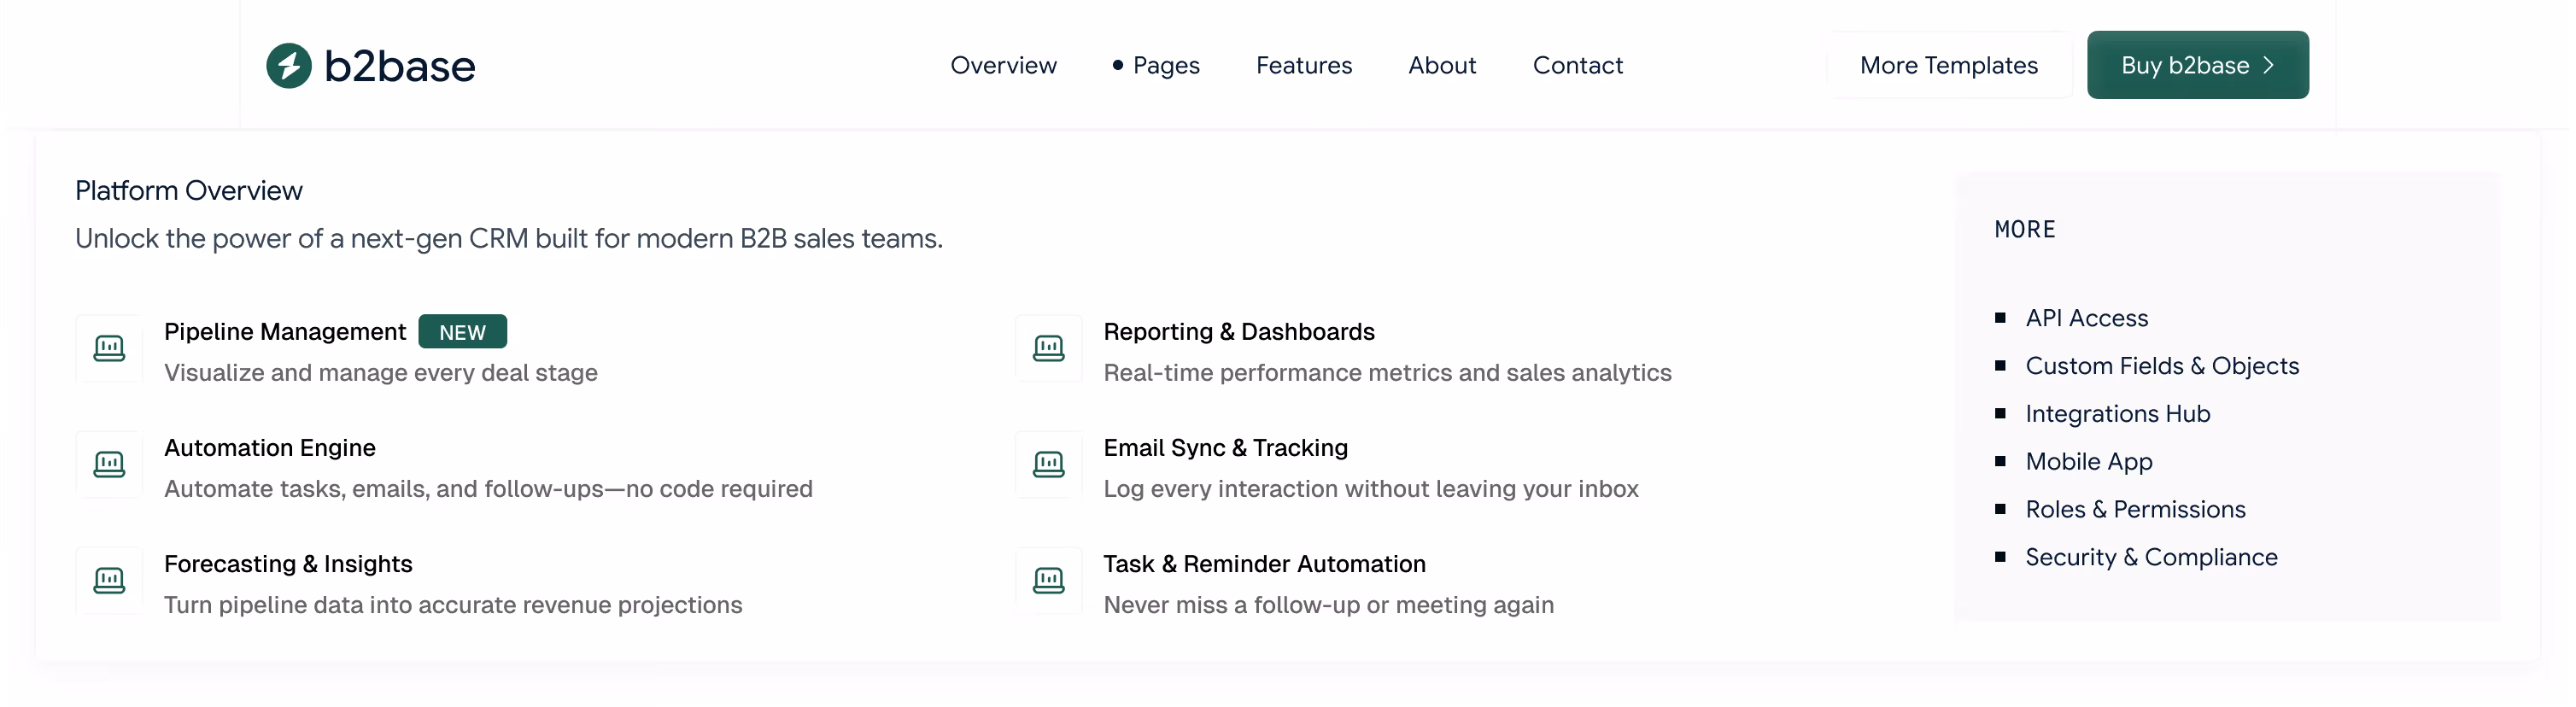Open the Overview nav menu

(1003, 65)
